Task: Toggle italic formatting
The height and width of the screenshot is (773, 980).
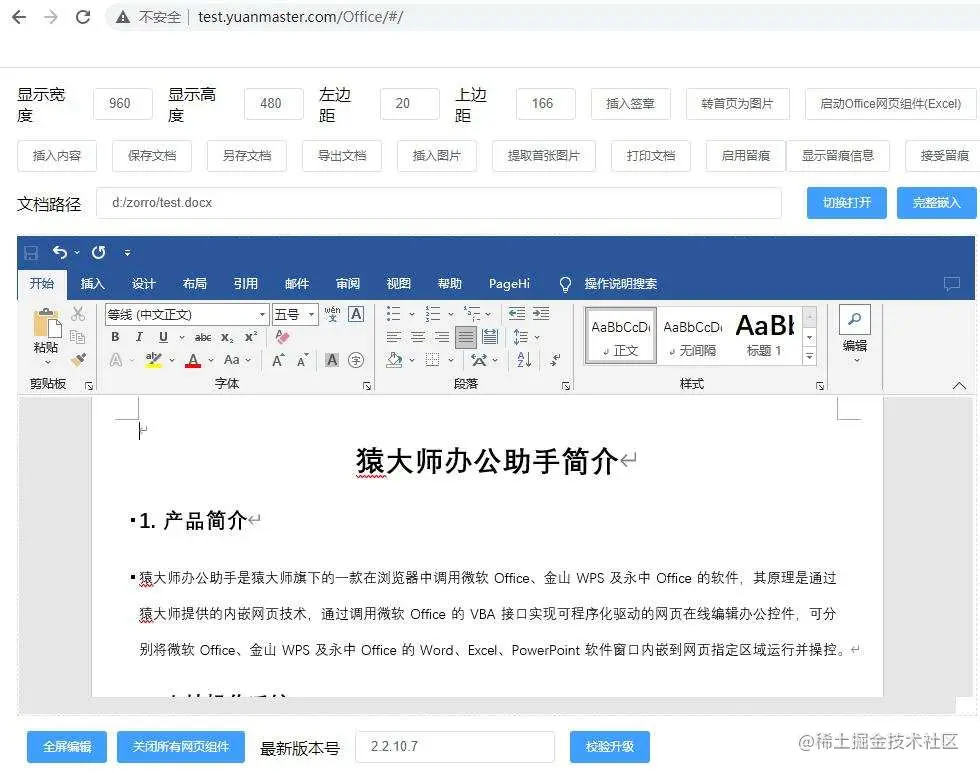Action: 140,336
